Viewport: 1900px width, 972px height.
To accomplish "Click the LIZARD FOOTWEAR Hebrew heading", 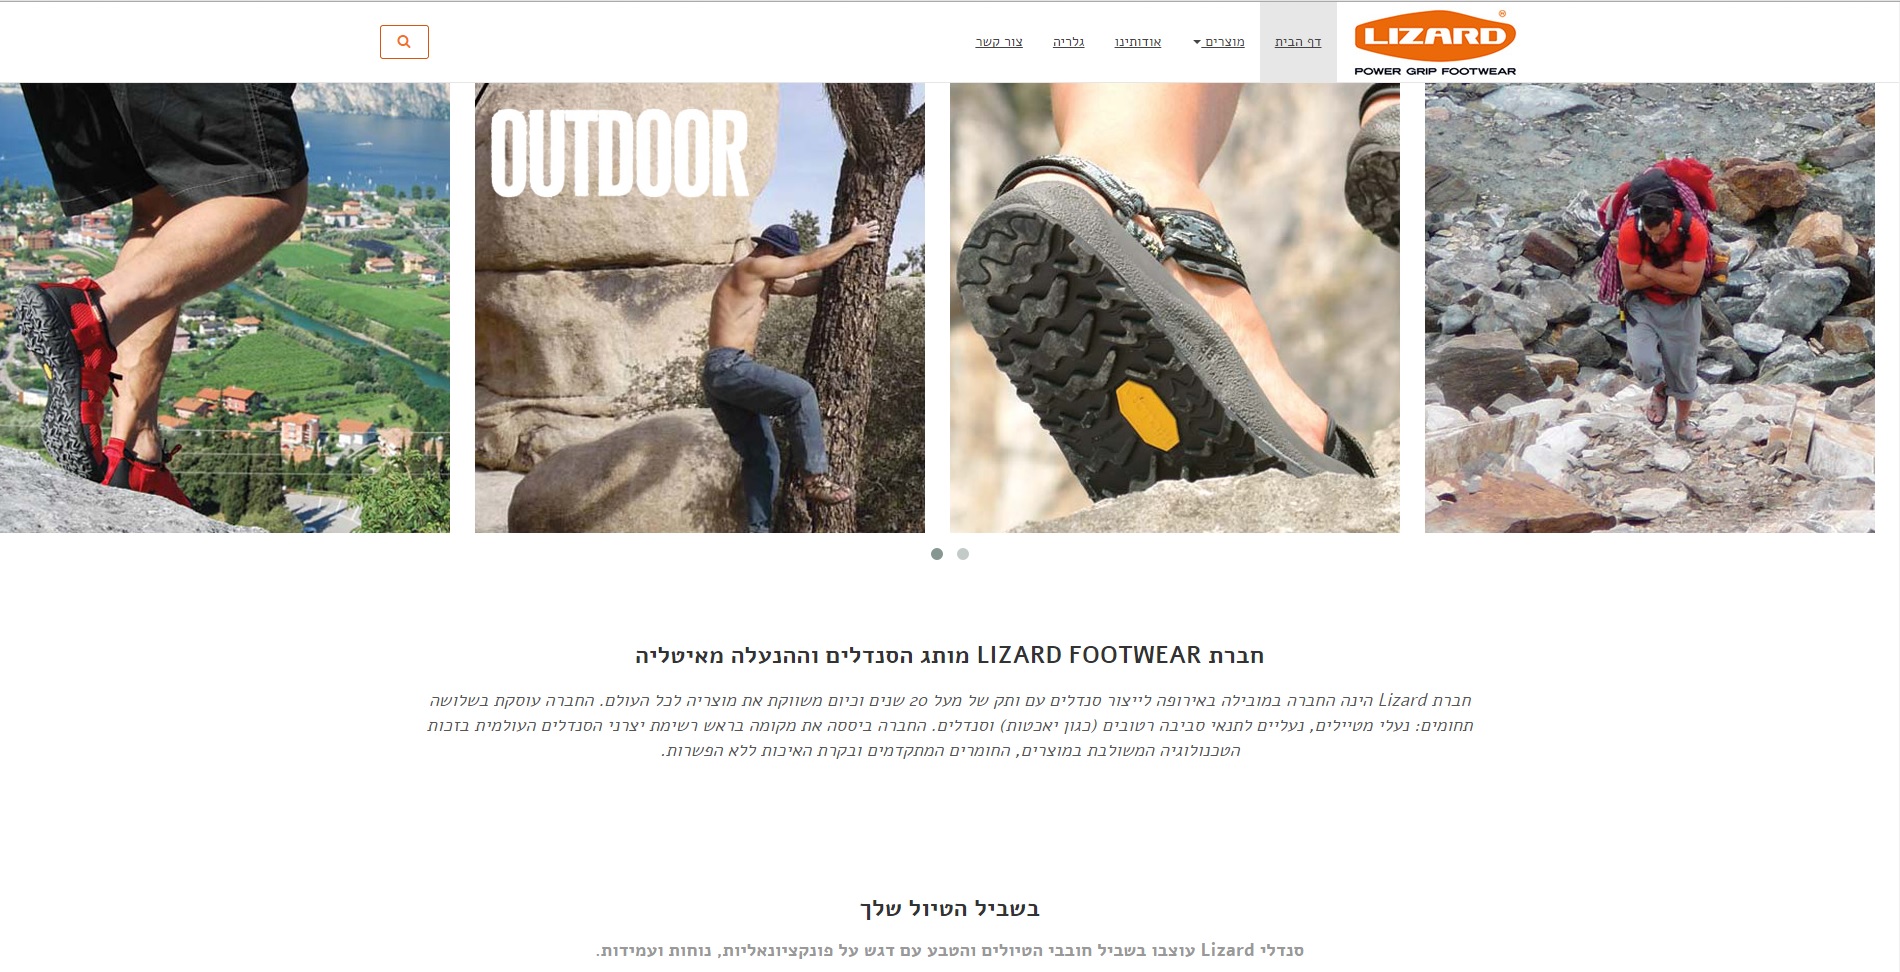I will point(950,655).
